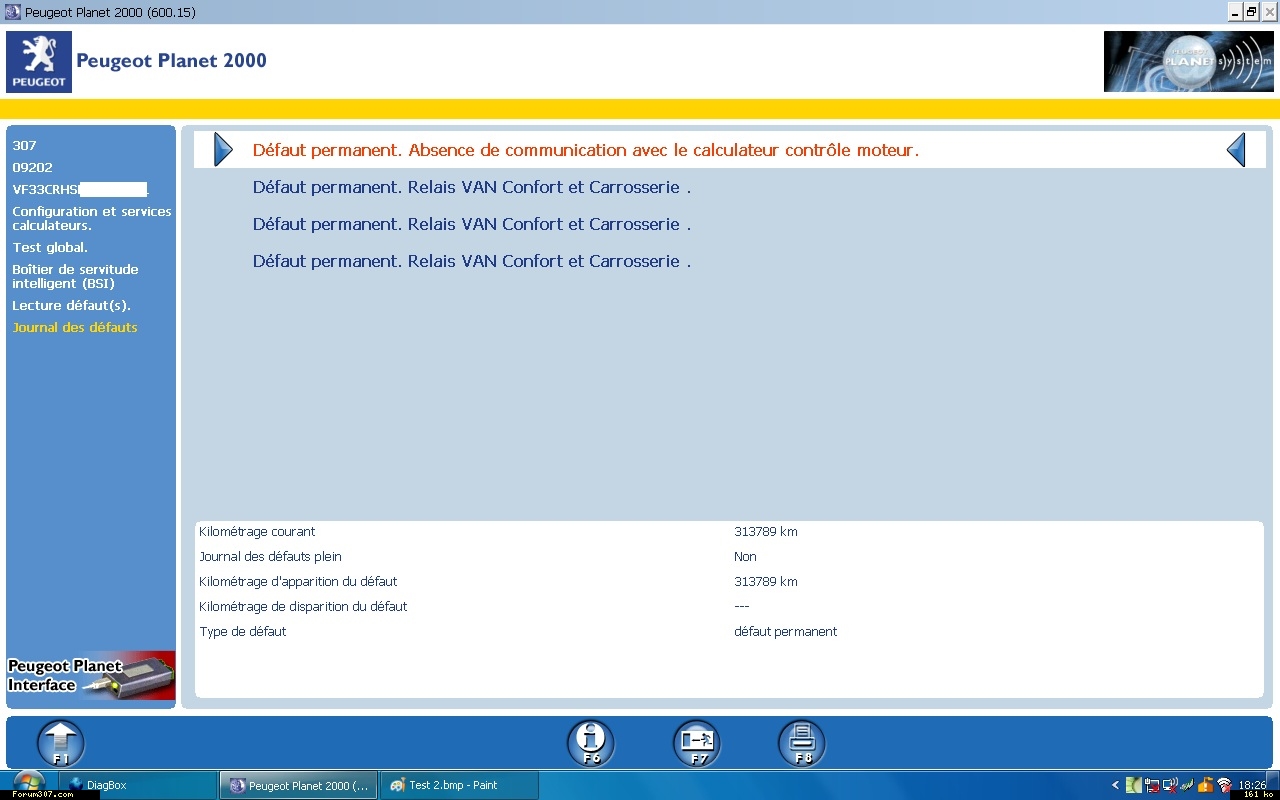Click the F1 back/up arrow button
Image resolution: width=1280 pixels, height=800 pixels.
[x=61, y=744]
